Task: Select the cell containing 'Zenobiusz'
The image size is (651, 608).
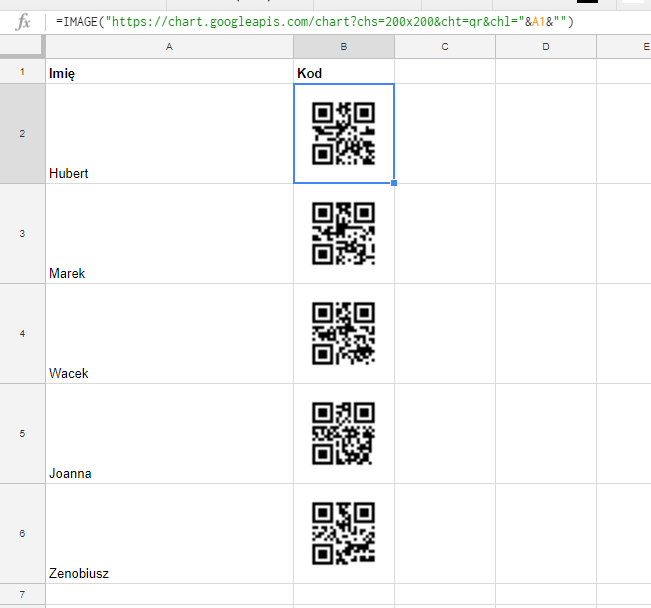Action: tap(169, 533)
